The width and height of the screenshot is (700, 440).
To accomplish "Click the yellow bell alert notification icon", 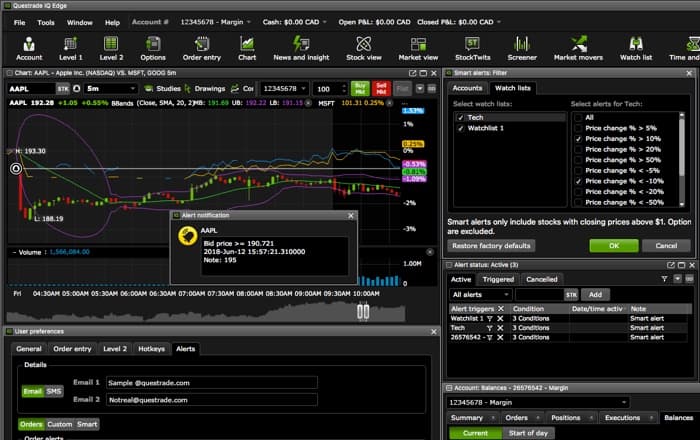I will pos(188,236).
